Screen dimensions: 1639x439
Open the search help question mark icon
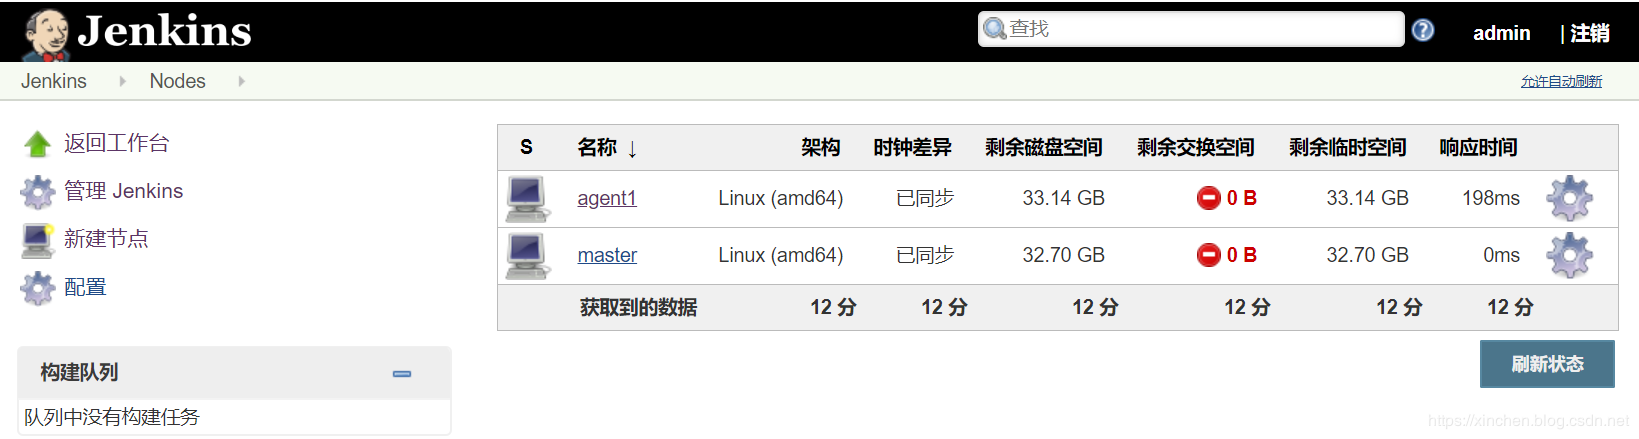(x=1422, y=31)
